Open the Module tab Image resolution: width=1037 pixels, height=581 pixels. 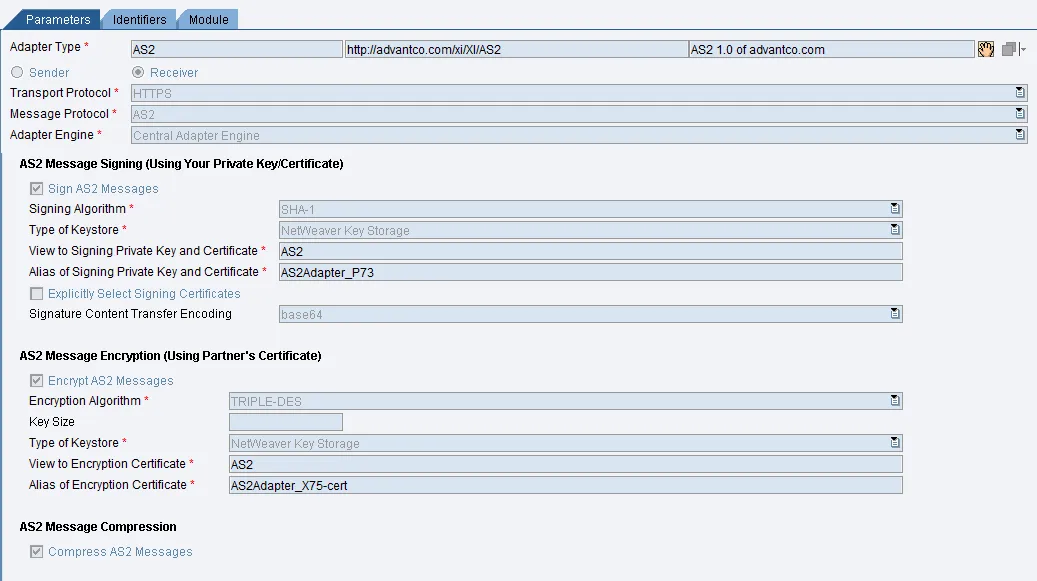tap(208, 20)
